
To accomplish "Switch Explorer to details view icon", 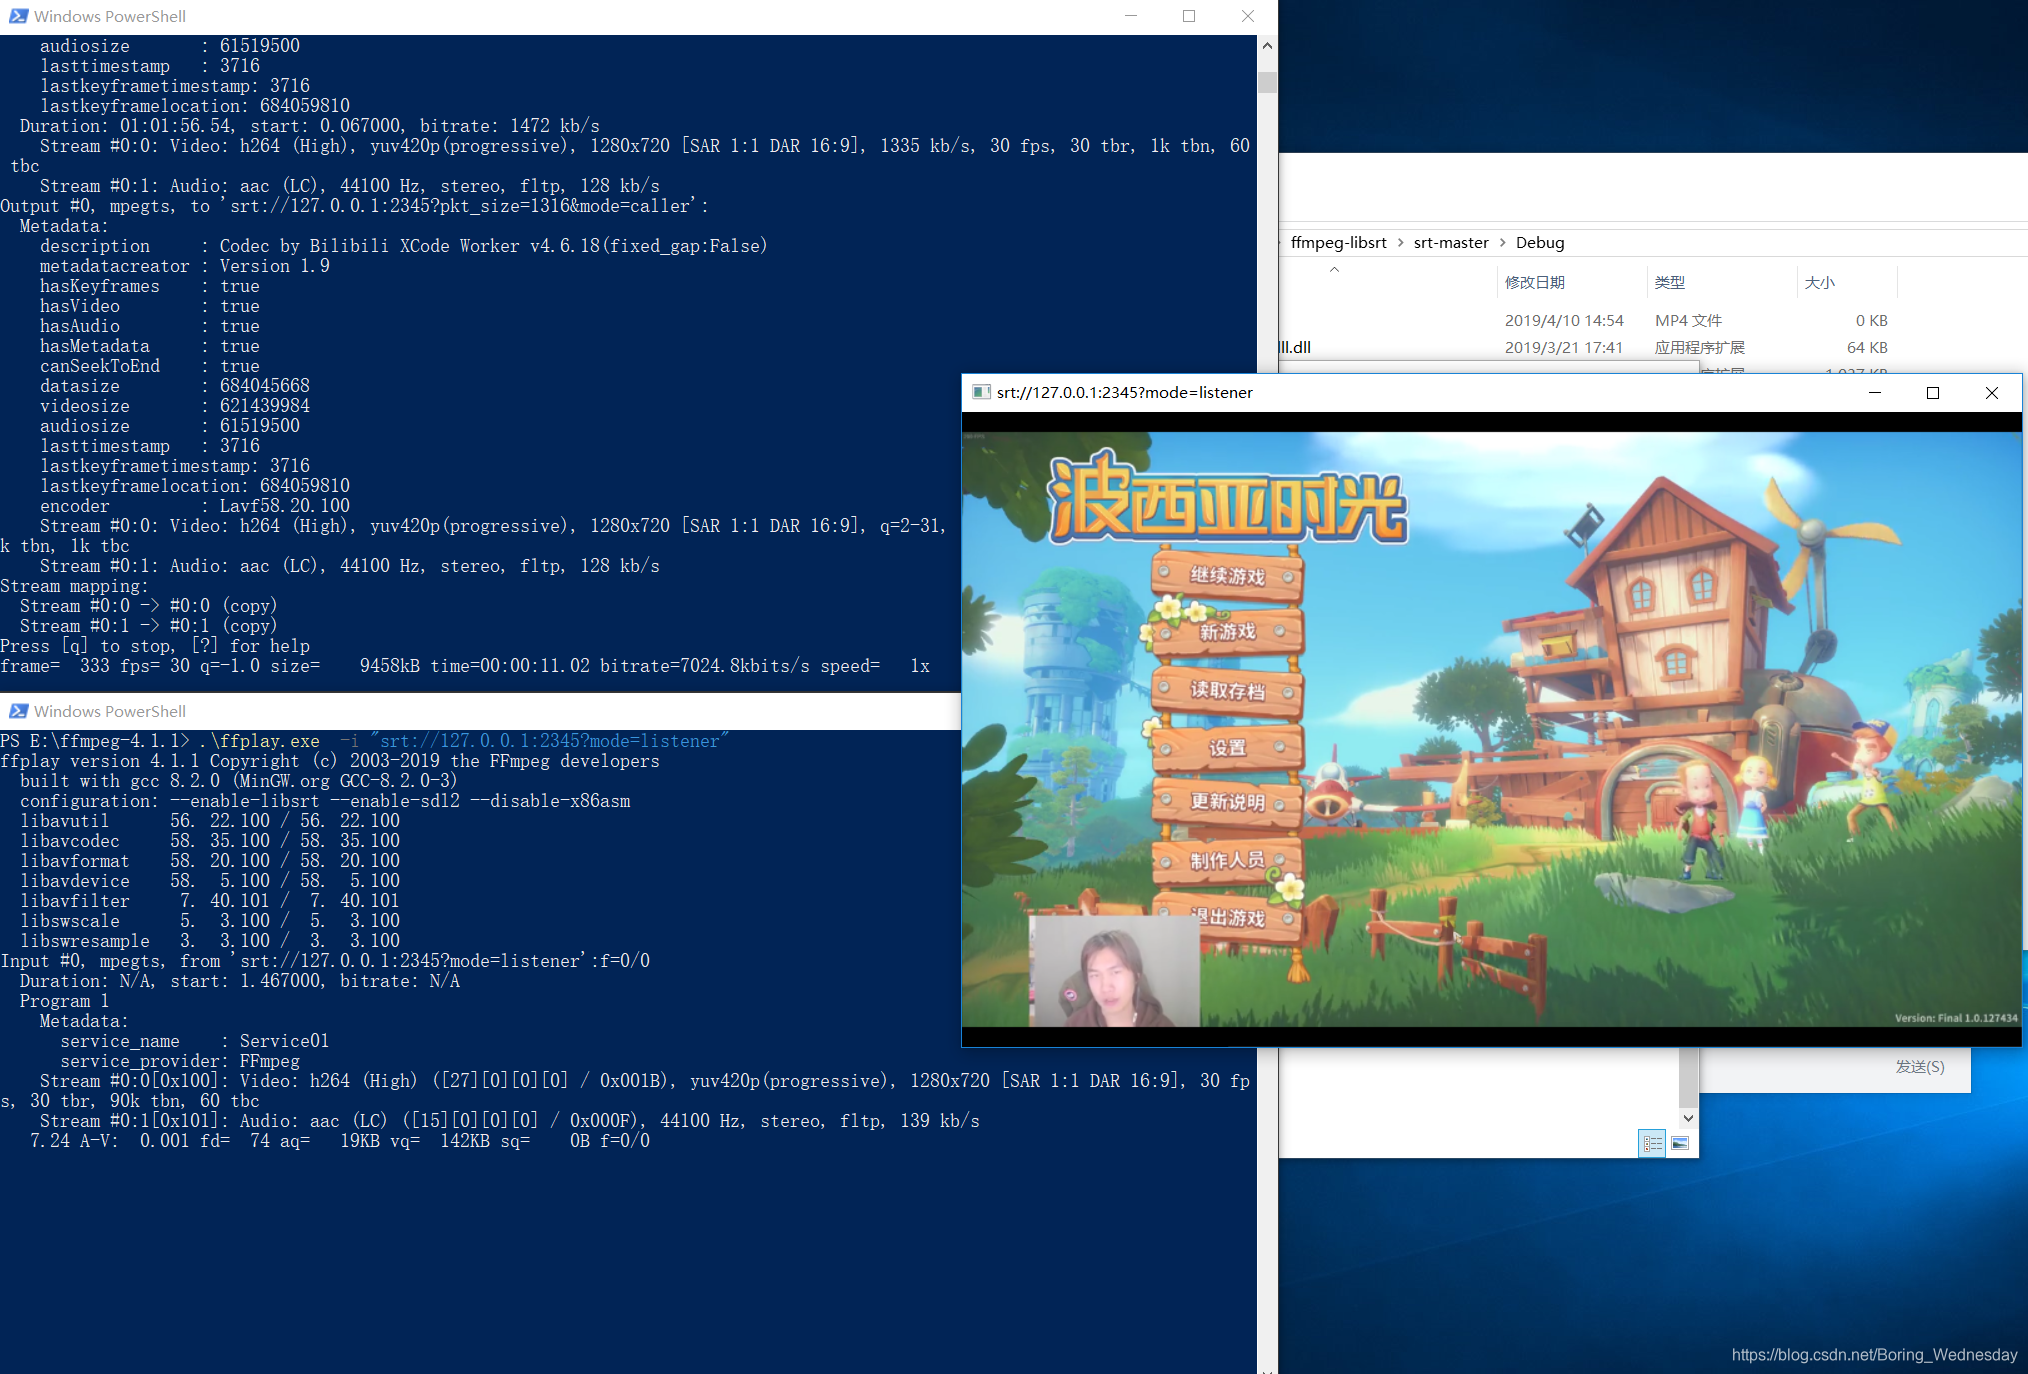I will point(1652,1143).
